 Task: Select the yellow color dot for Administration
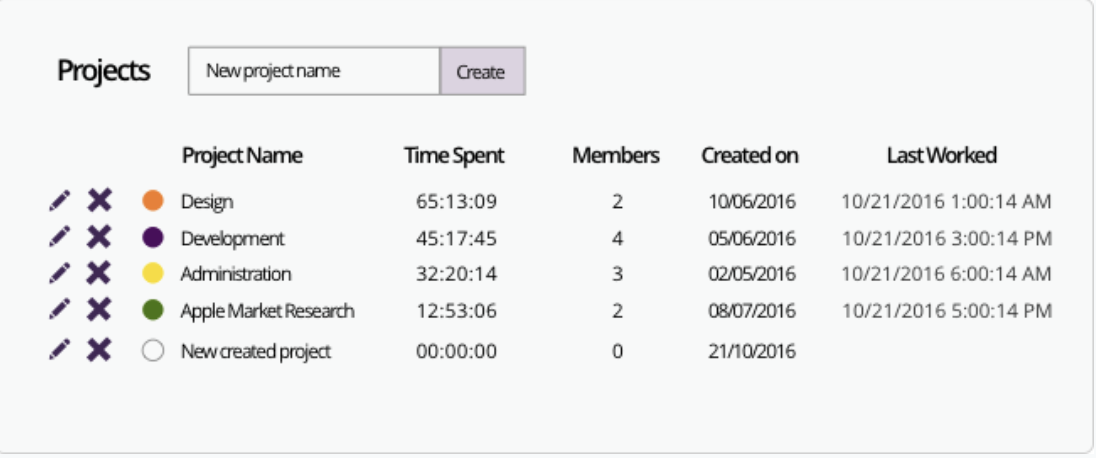point(153,273)
